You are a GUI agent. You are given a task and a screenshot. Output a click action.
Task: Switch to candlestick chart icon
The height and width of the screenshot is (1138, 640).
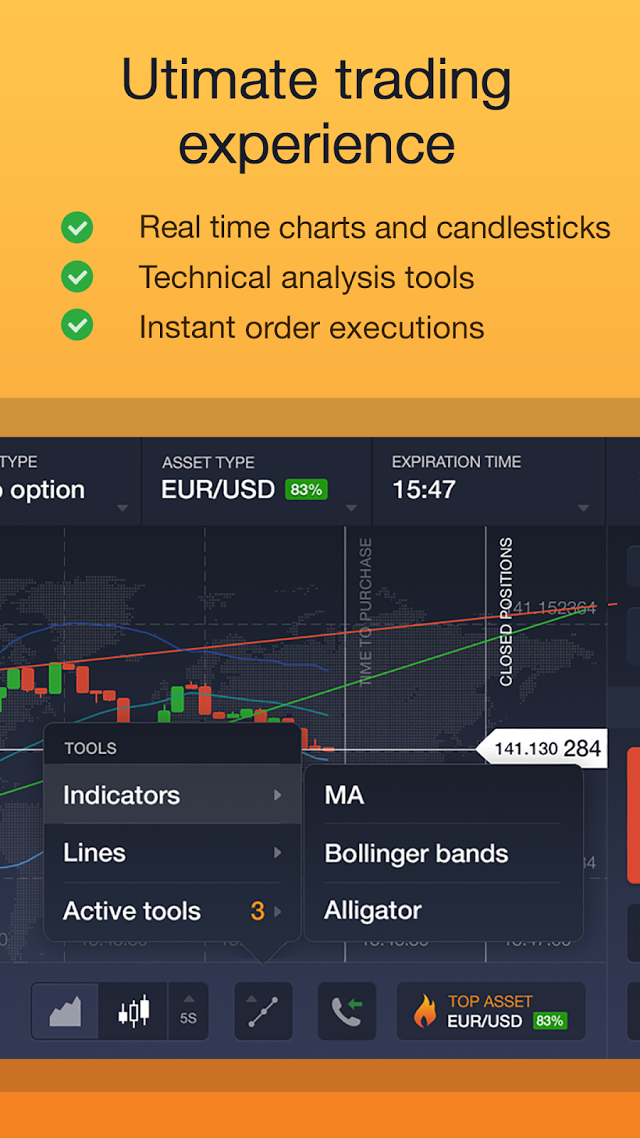pos(134,1011)
